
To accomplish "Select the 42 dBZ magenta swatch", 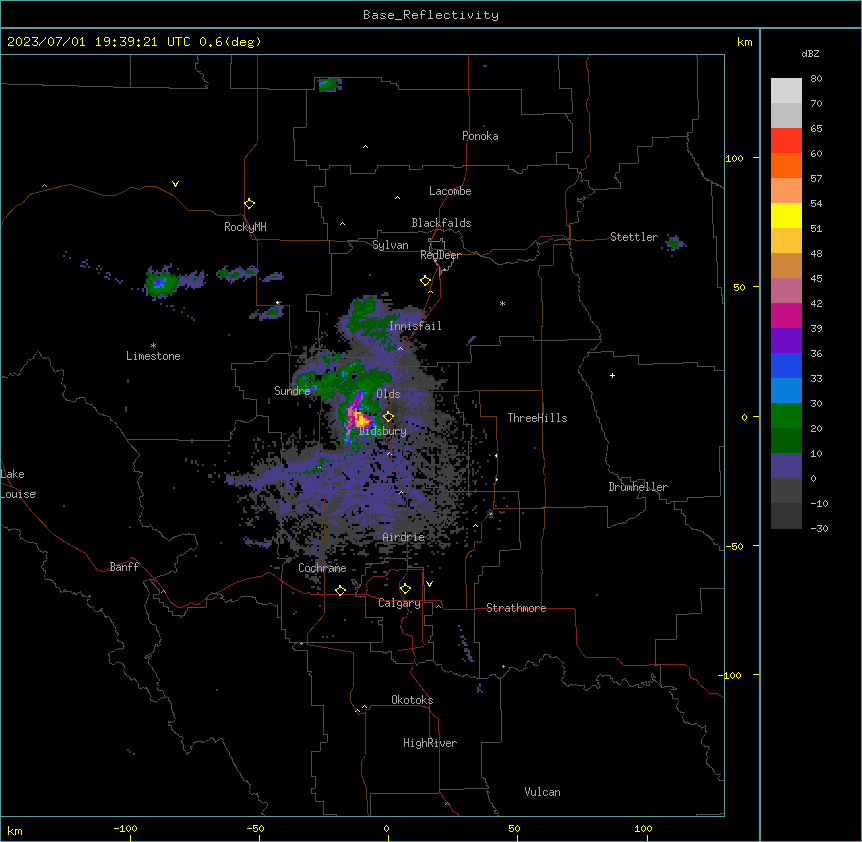I will point(786,315).
